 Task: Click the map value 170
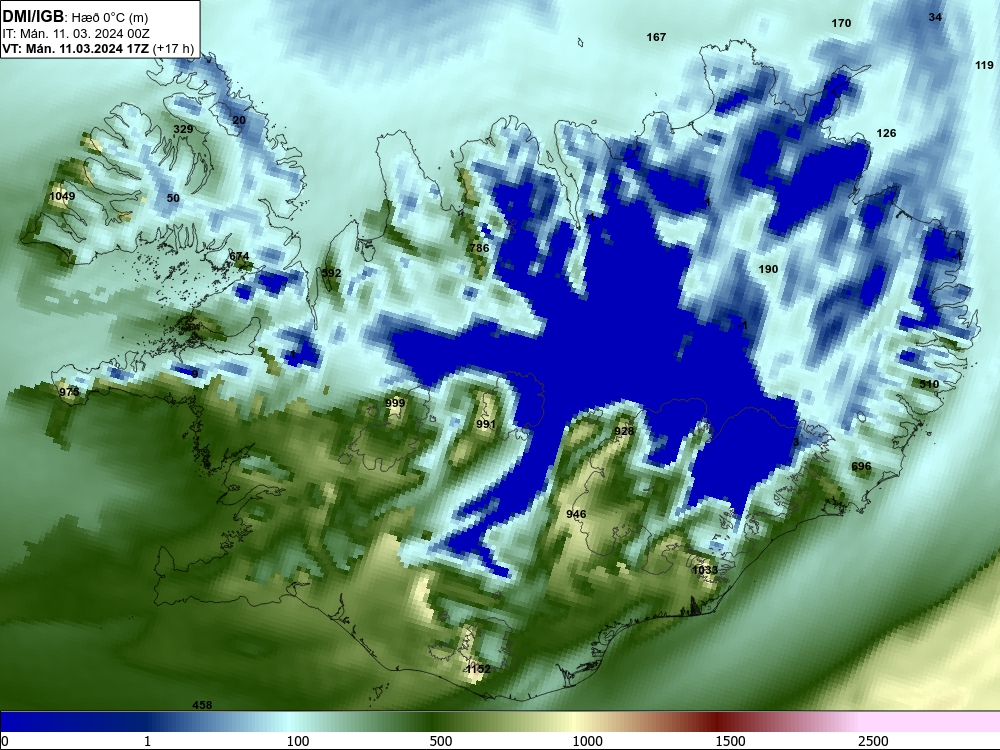(x=841, y=23)
